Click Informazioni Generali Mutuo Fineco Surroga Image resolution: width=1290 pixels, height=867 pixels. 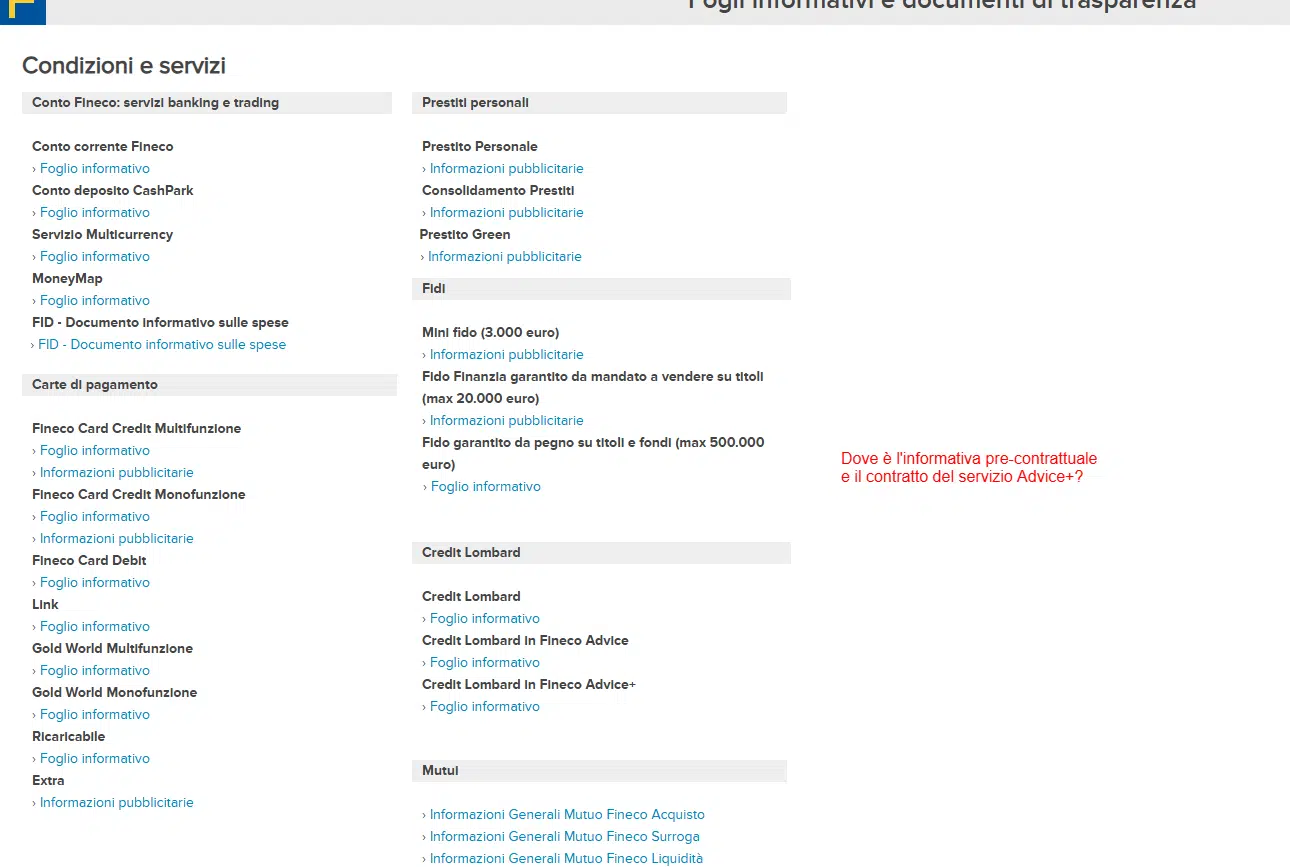[x=564, y=837]
